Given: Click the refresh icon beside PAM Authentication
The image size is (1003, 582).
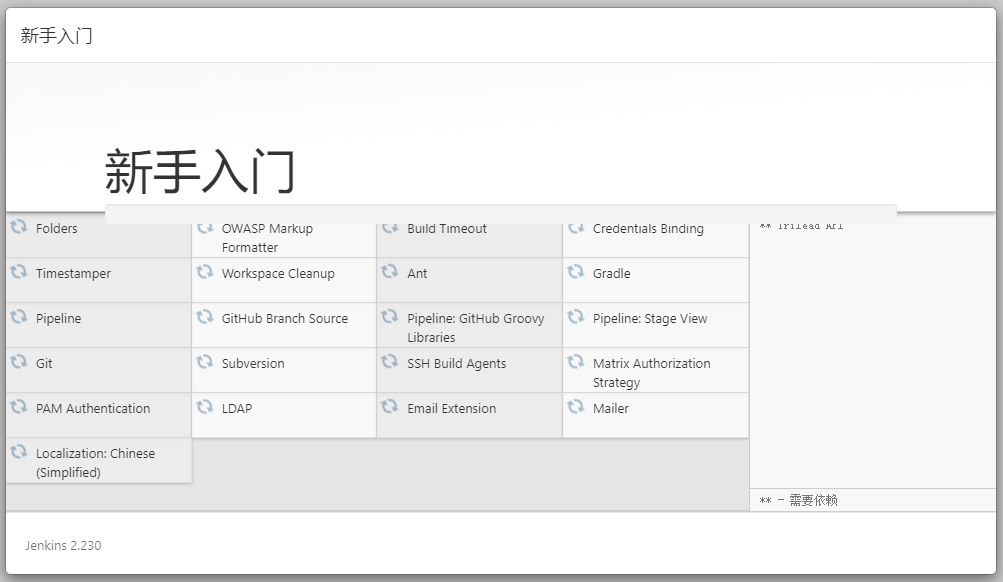Looking at the screenshot, I should 19,407.
